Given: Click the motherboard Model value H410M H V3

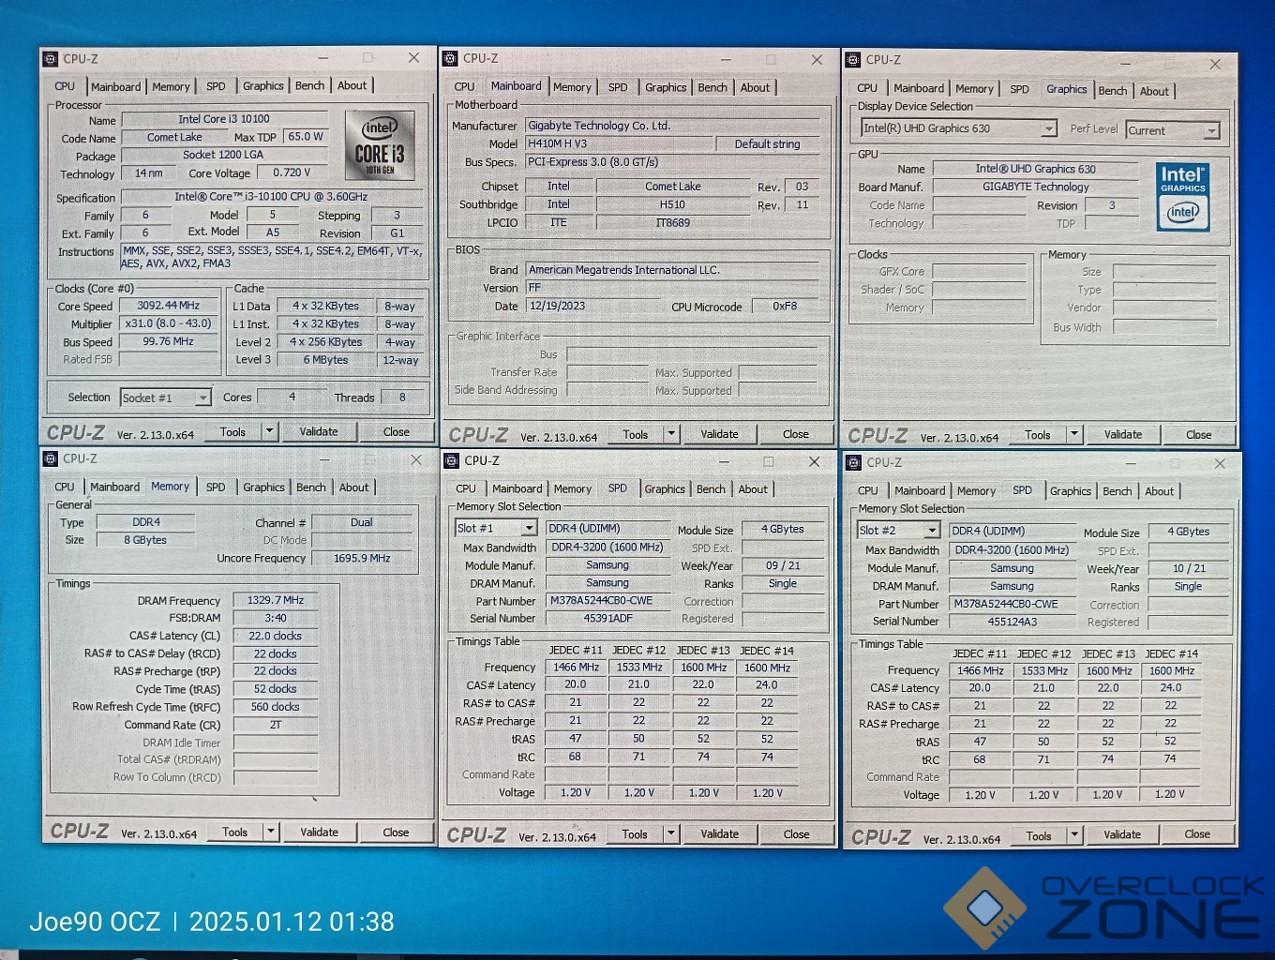Looking at the screenshot, I should pyautogui.click(x=619, y=144).
